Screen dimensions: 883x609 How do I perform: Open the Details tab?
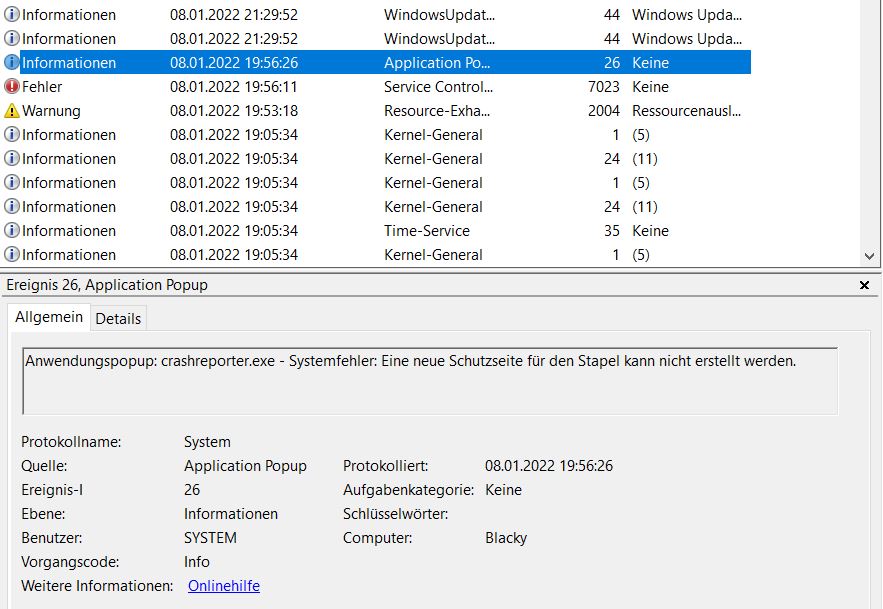click(118, 318)
